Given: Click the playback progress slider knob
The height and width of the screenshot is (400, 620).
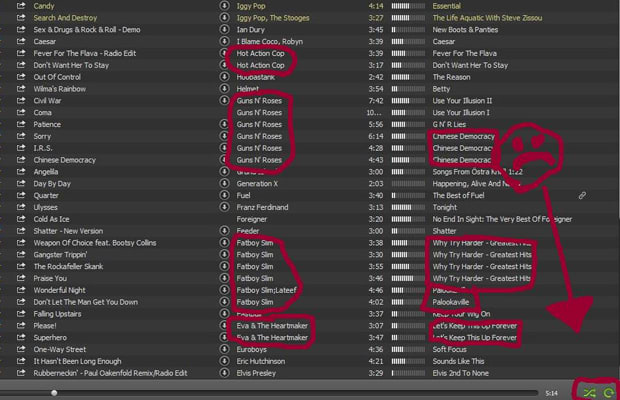Looking at the screenshot, I should pyautogui.click(x=54, y=392).
